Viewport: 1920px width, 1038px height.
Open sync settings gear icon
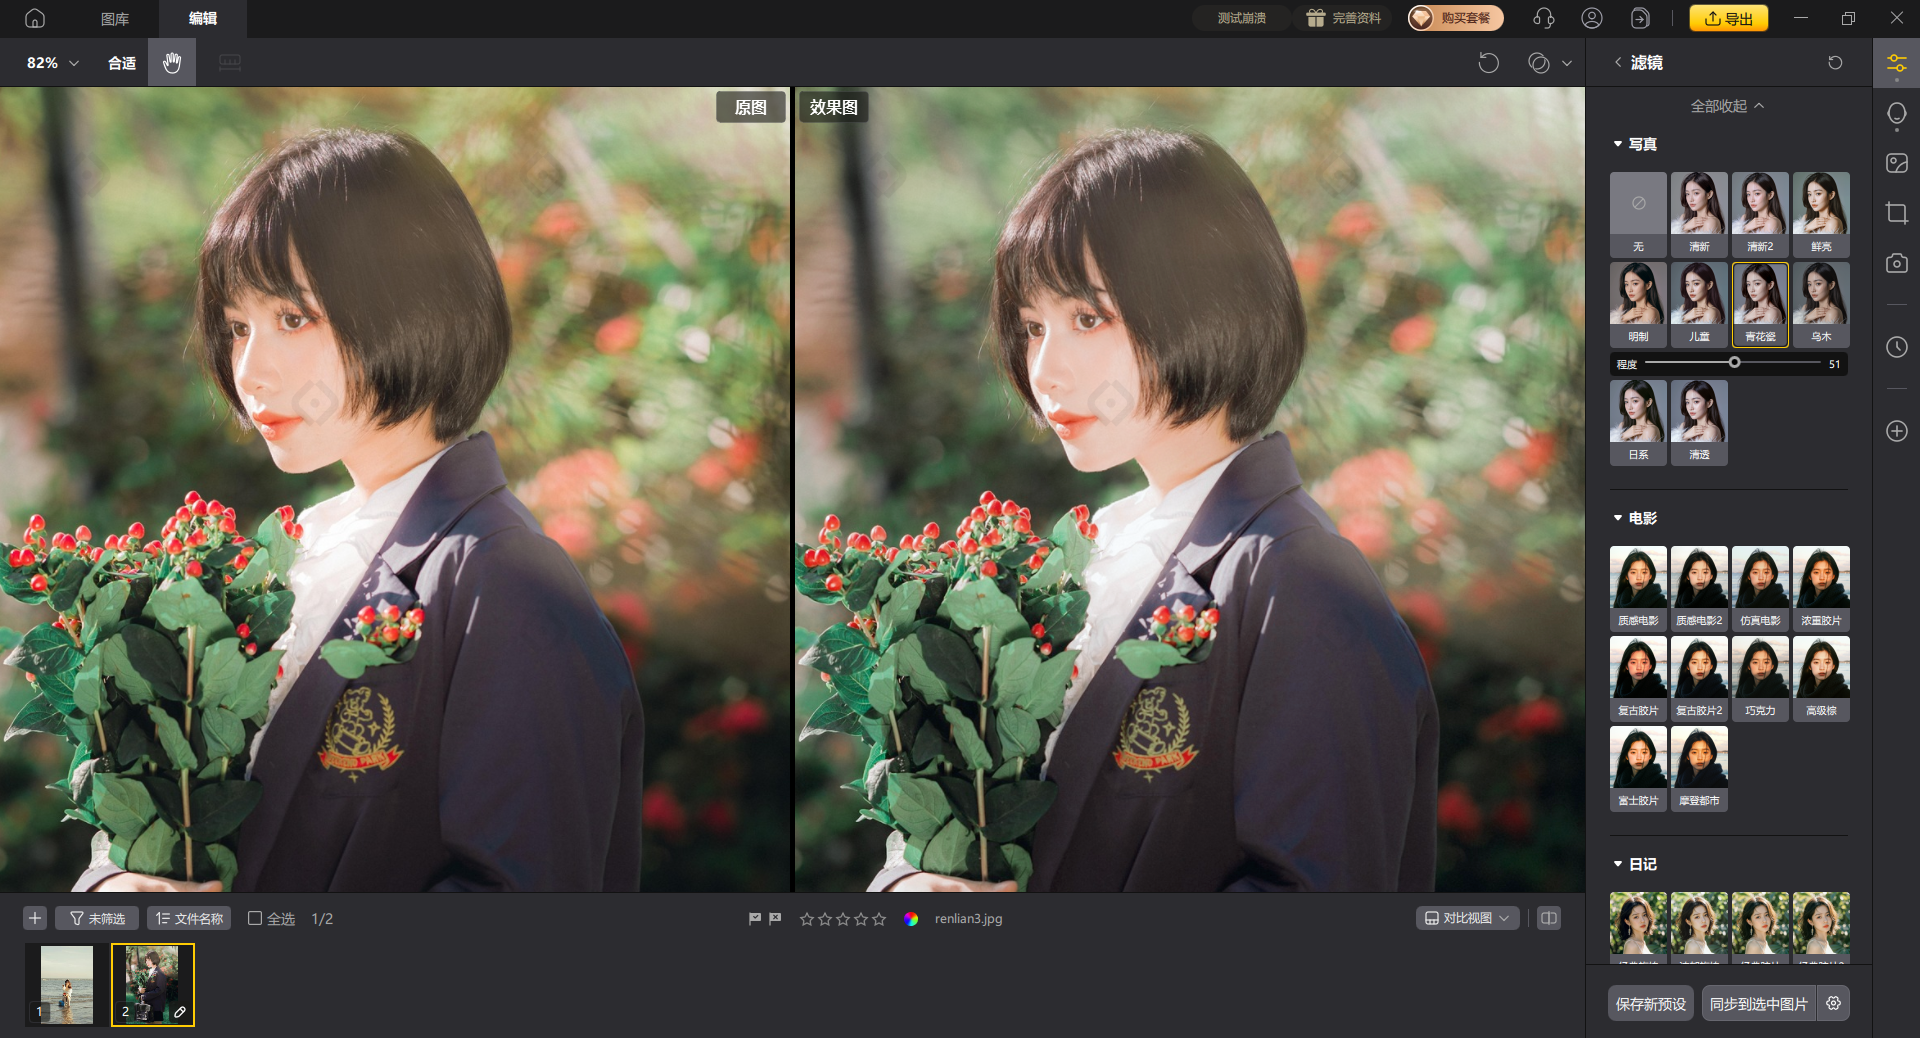1833,1003
